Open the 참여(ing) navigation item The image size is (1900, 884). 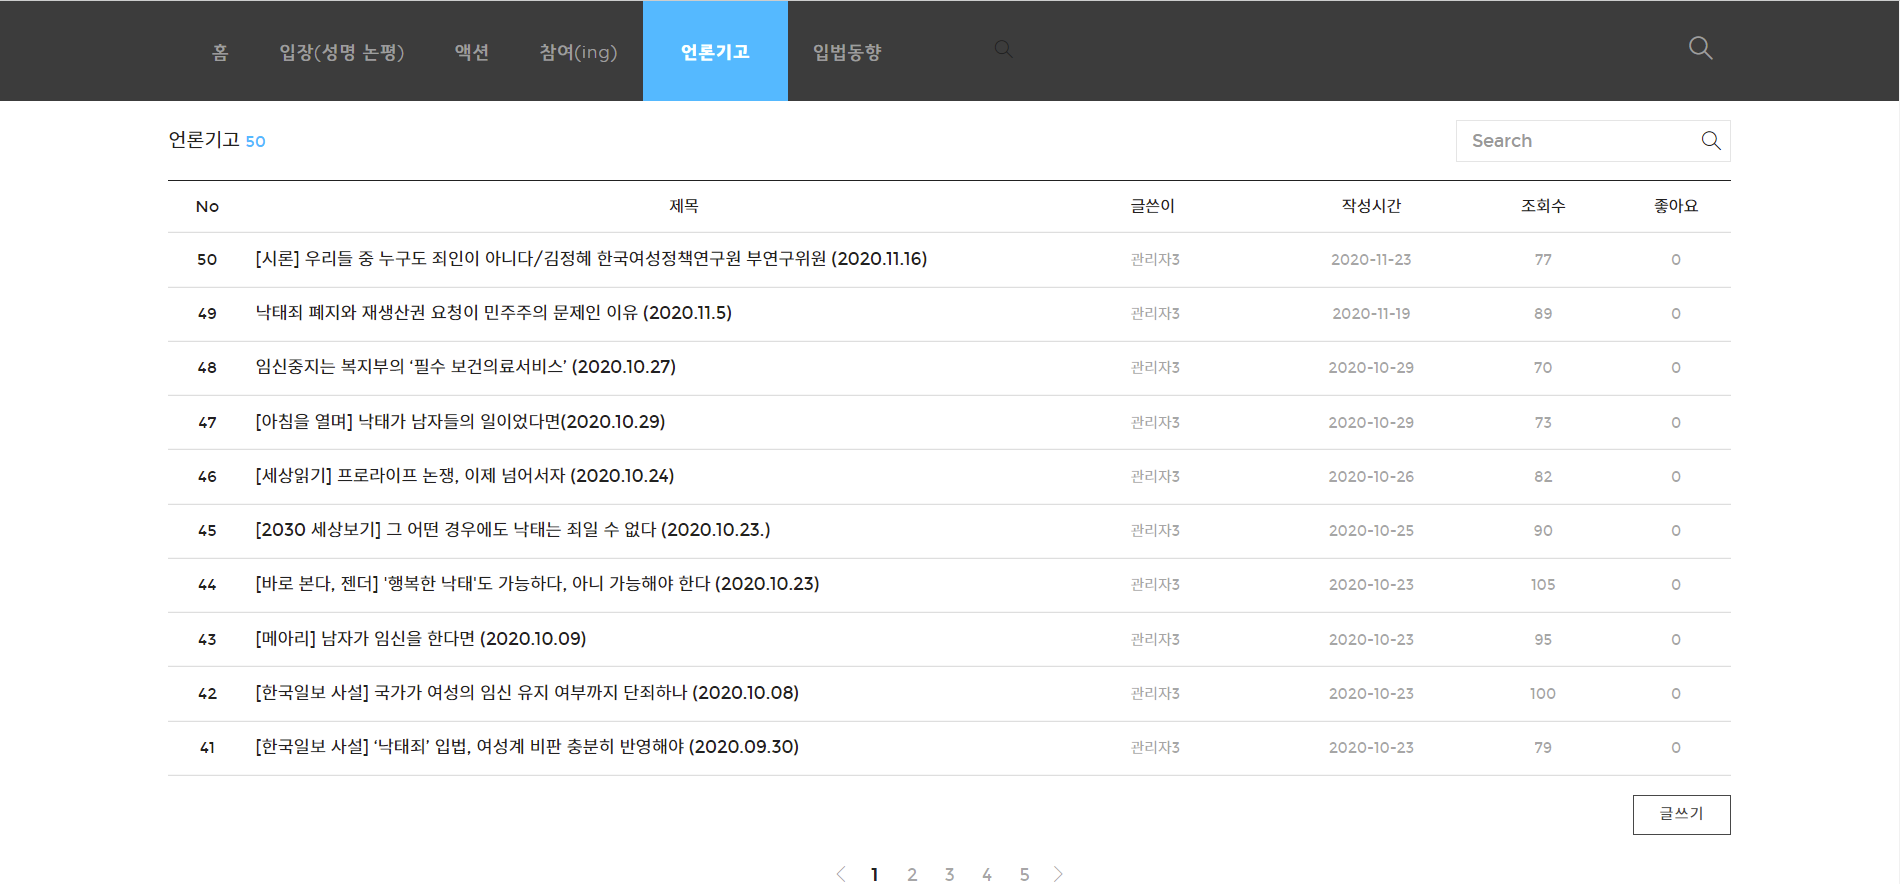pyautogui.click(x=578, y=52)
